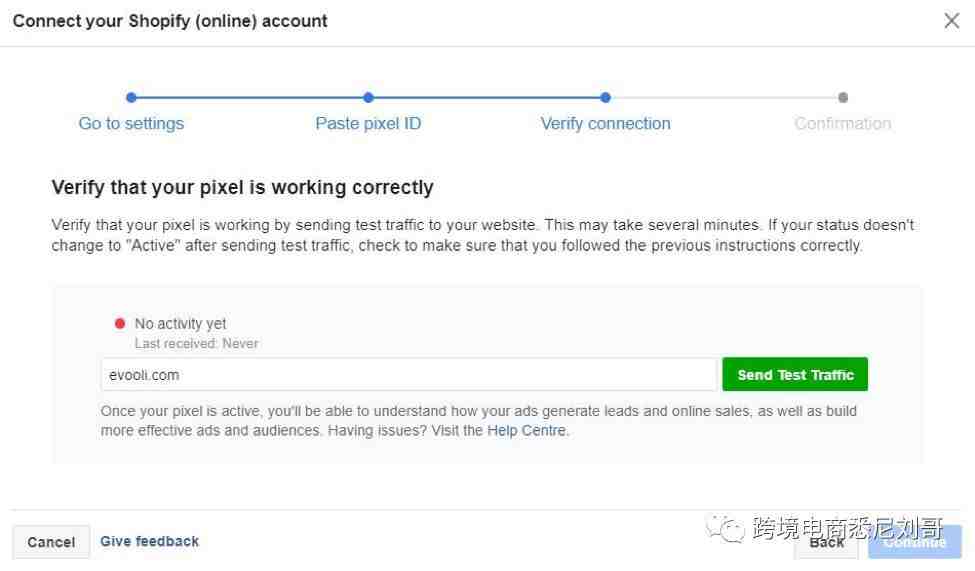
Task: Click the grey Confirmation step dot
Action: point(843,98)
